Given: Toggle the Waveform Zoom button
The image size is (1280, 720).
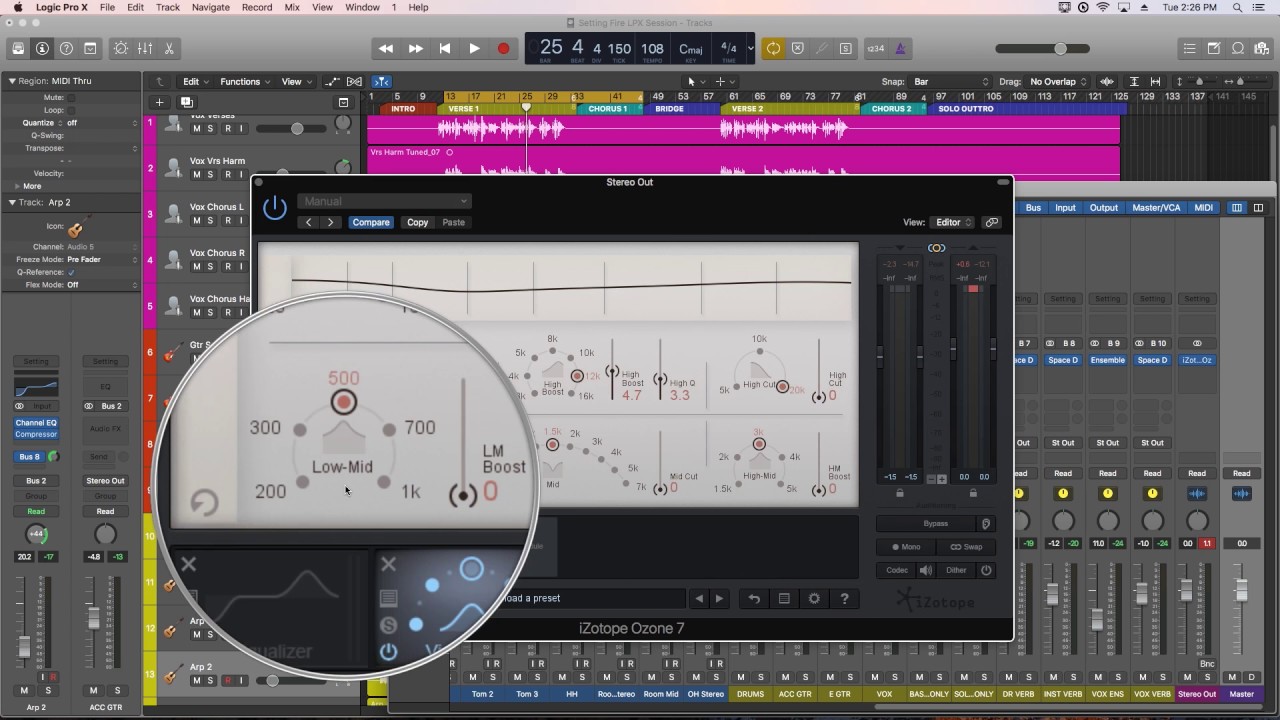Looking at the screenshot, I should 1107,82.
